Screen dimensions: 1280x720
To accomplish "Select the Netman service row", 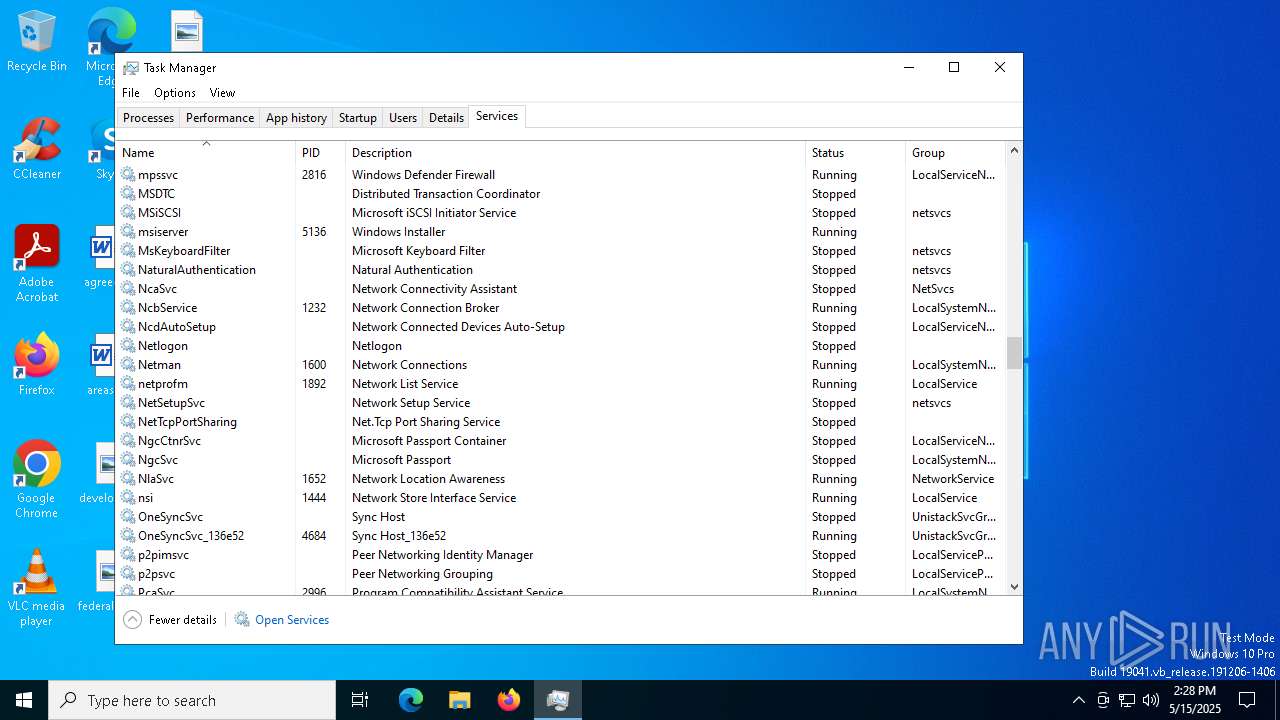I will (x=561, y=365).
